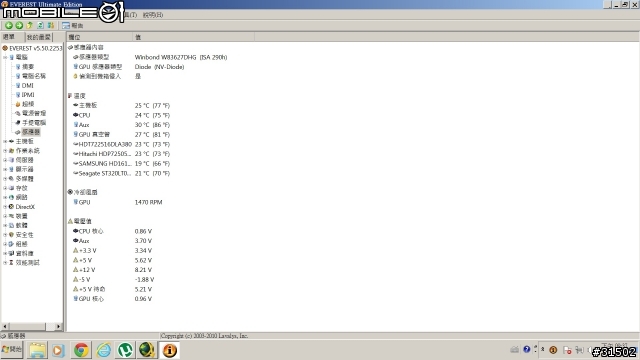Open the 說明(H) help menu
The image size is (640, 360).
click(x=153, y=15)
